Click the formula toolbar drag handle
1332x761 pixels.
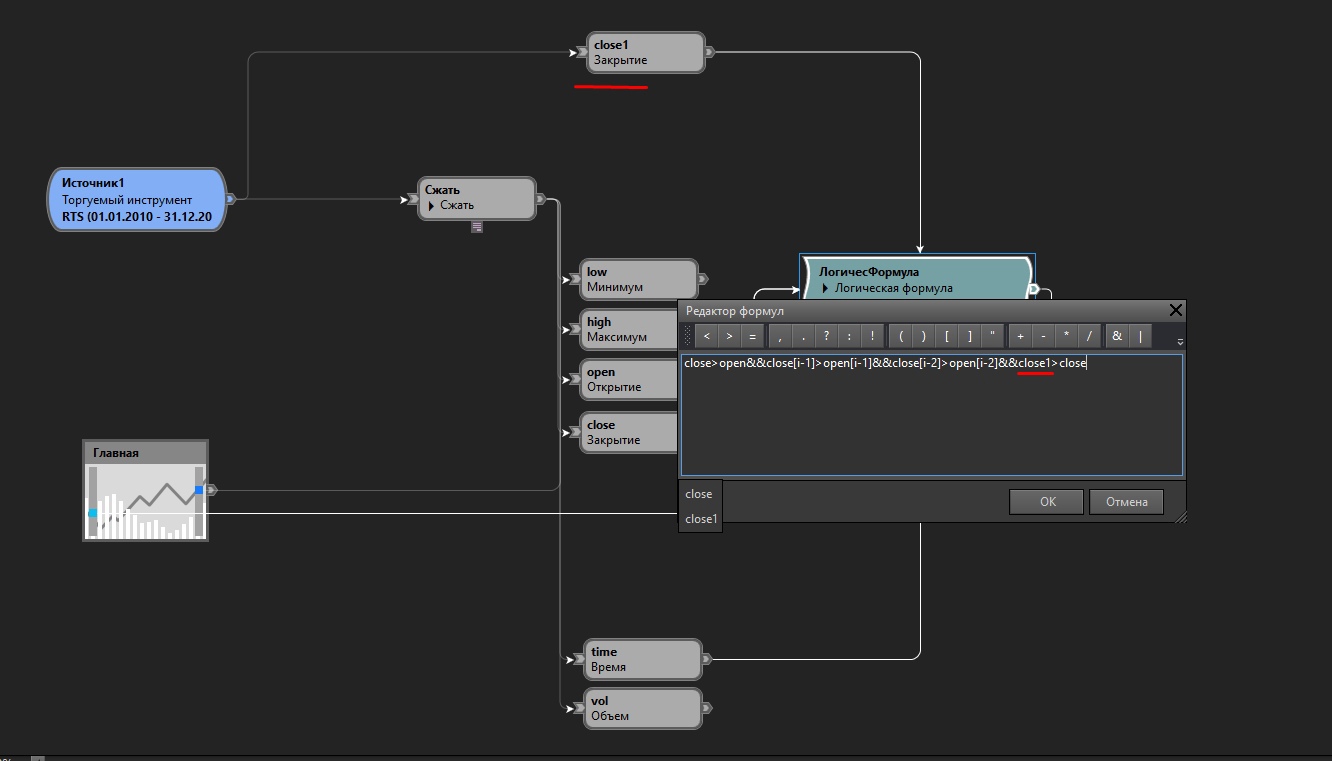688,336
